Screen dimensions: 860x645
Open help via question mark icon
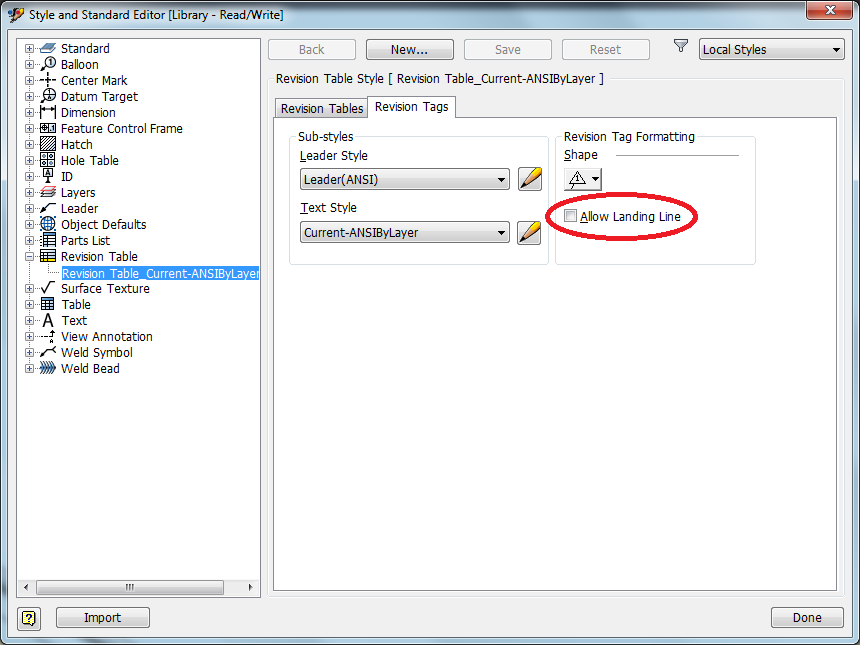(x=28, y=617)
